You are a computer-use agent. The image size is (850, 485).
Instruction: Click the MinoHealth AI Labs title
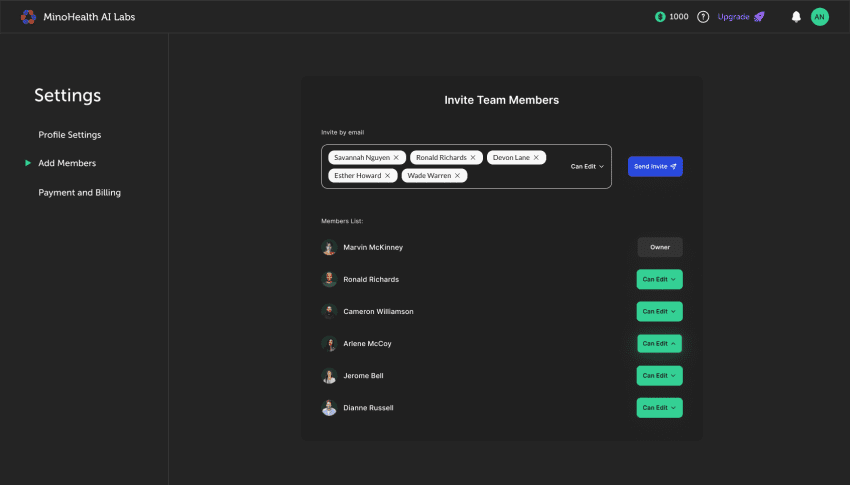point(89,17)
